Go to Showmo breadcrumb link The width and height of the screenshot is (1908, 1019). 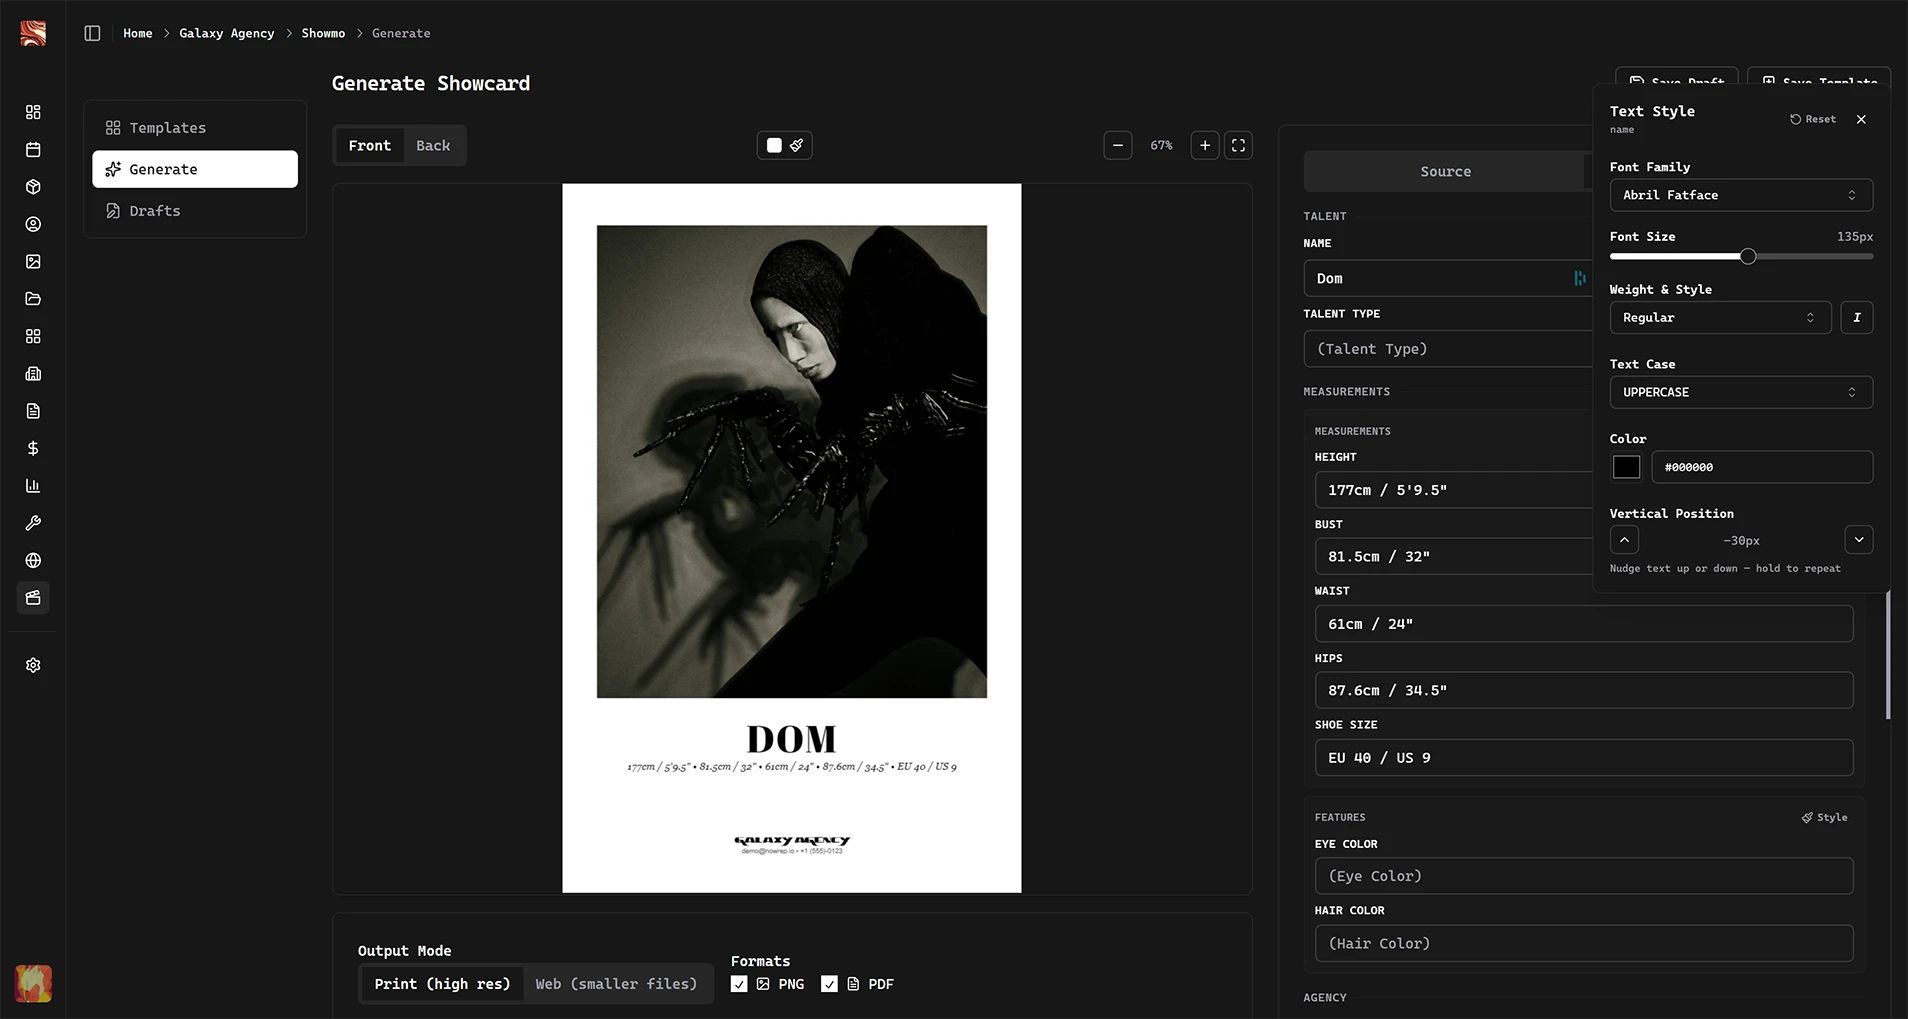[323, 33]
